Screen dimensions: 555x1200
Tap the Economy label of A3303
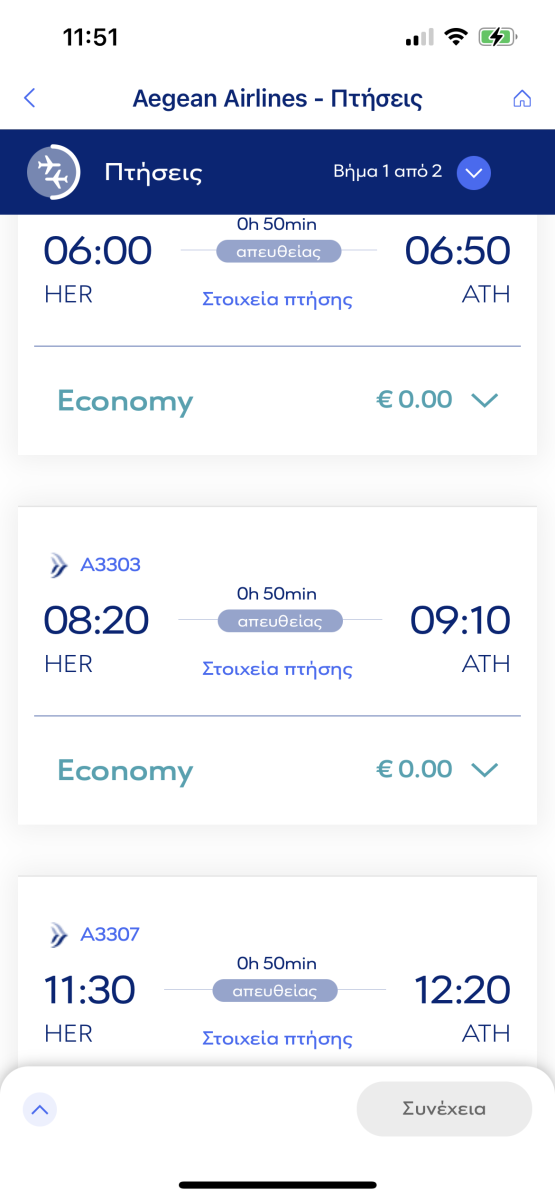[125, 771]
